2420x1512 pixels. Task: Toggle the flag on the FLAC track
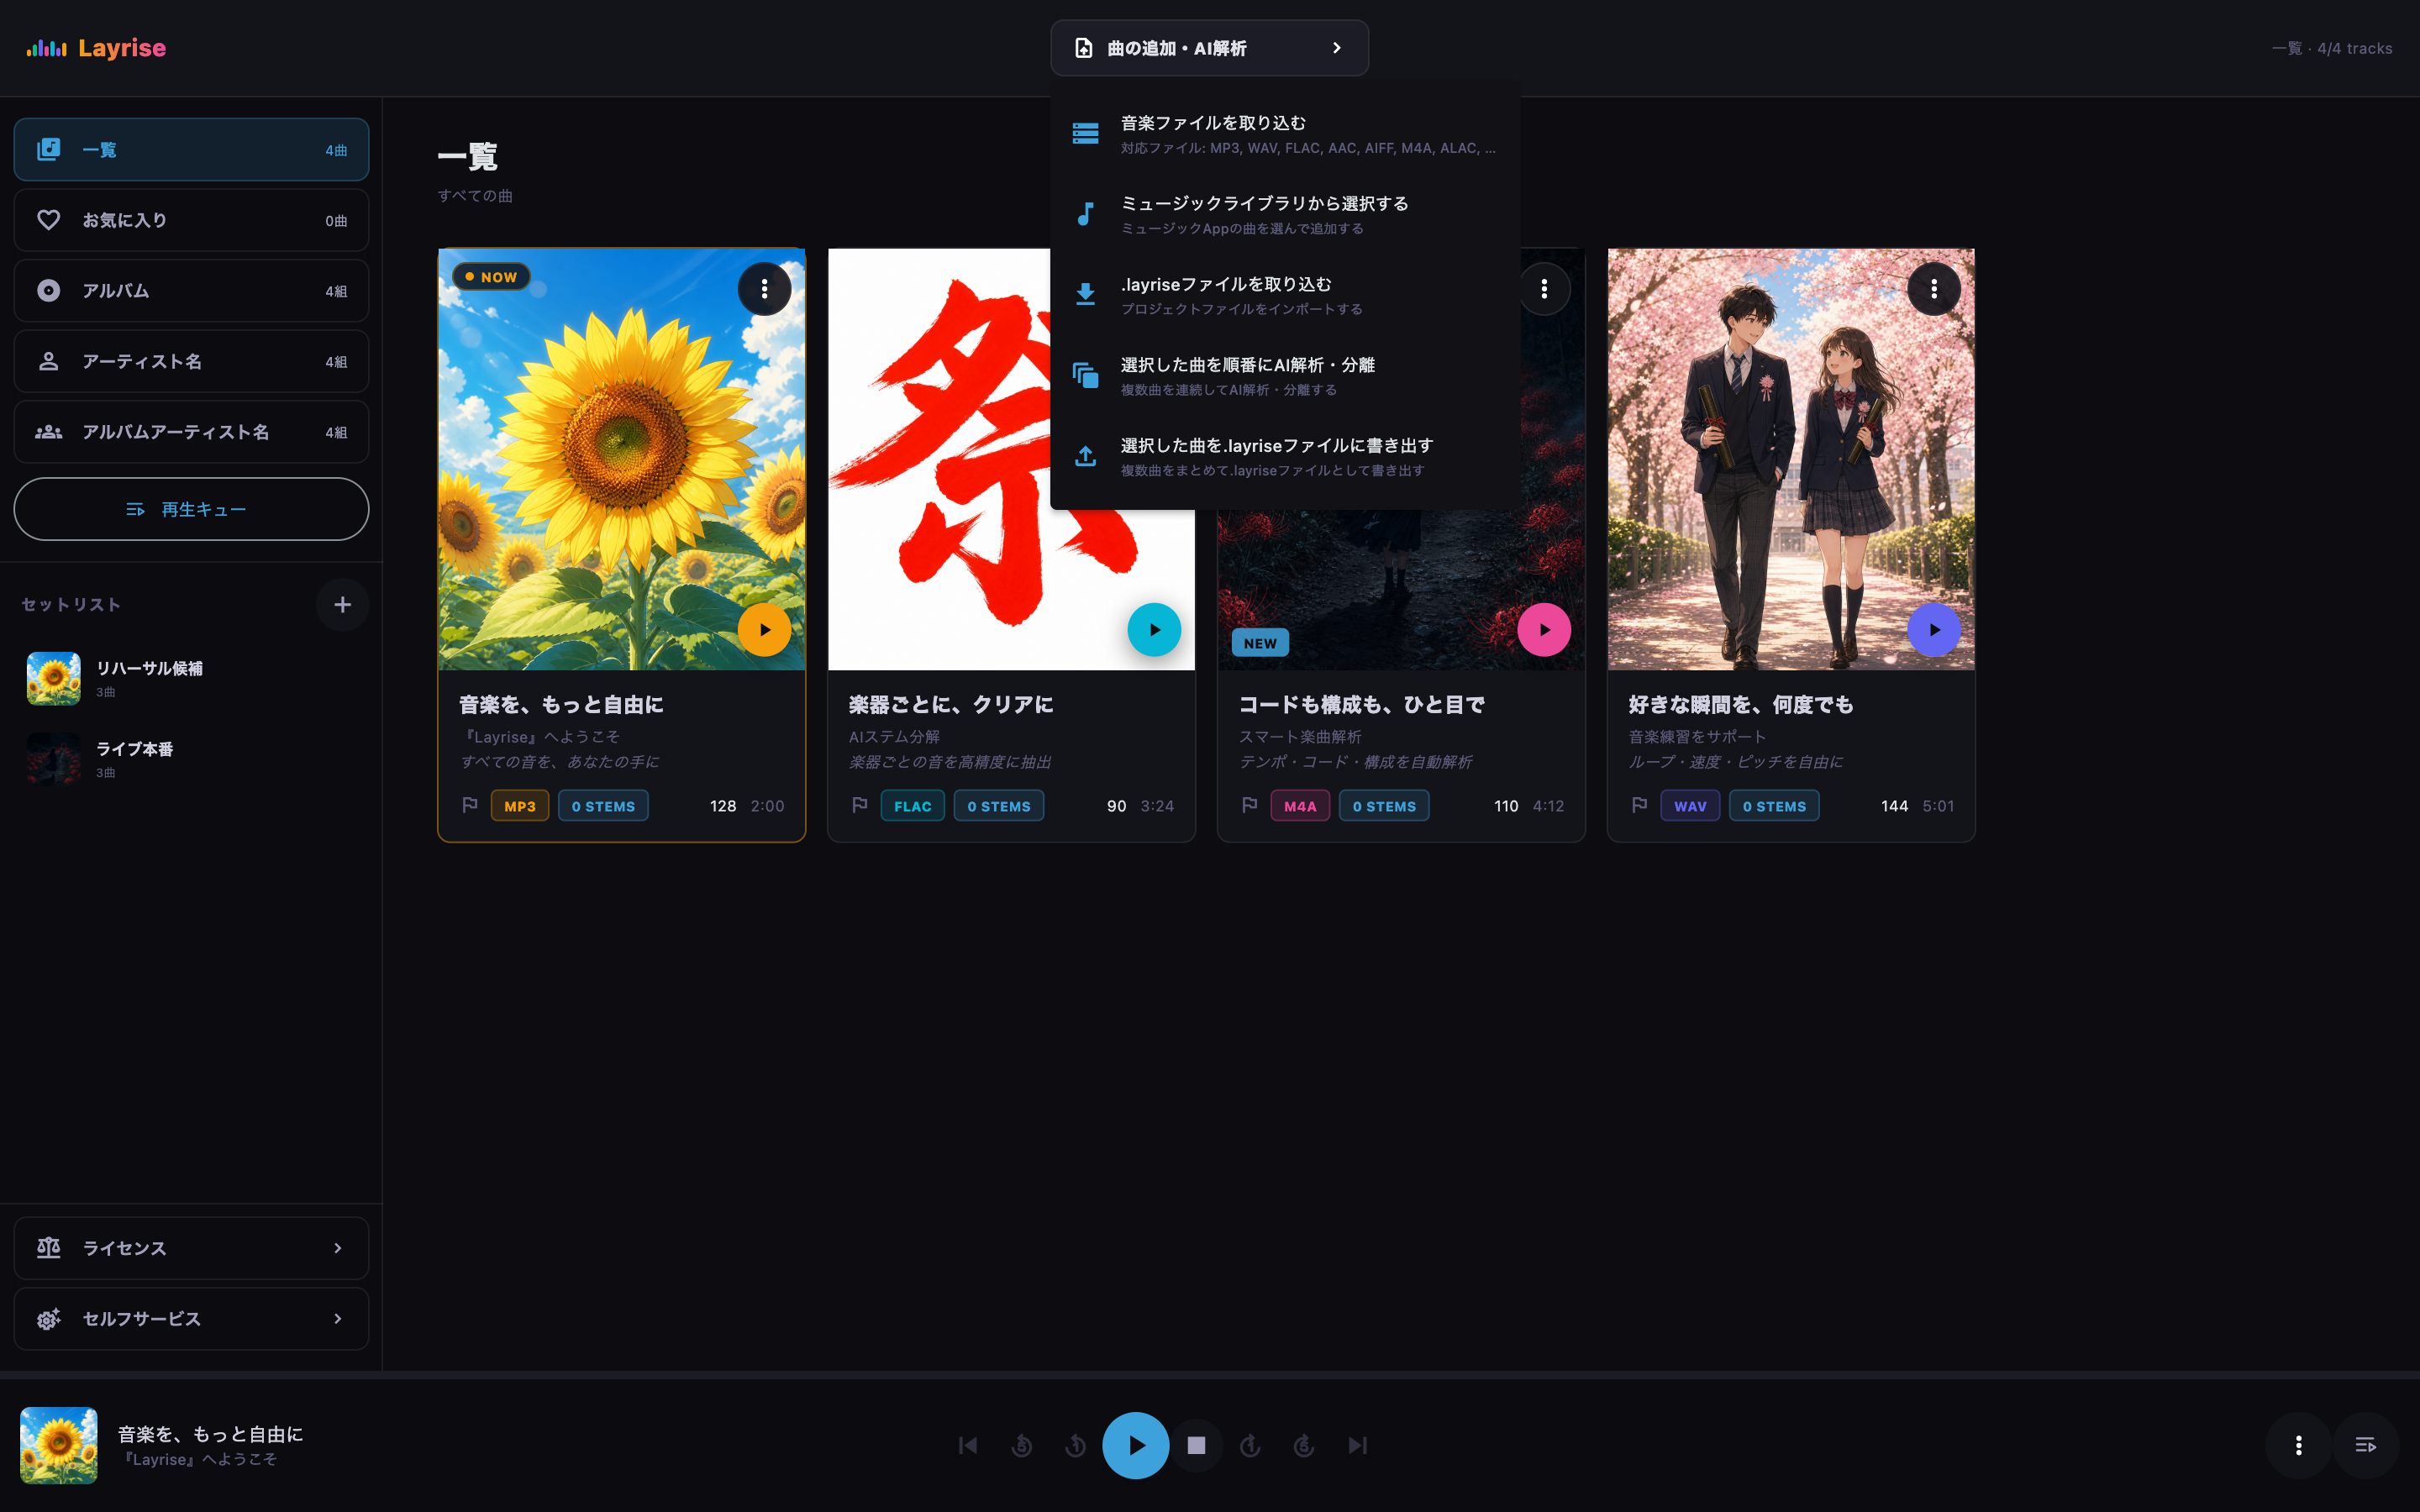click(x=860, y=805)
